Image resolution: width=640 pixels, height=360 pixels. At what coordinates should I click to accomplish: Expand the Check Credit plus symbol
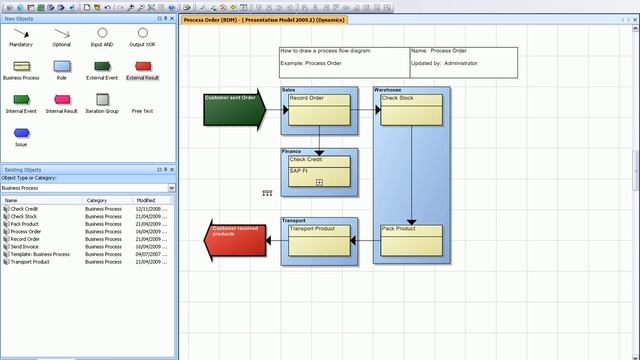click(319, 182)
